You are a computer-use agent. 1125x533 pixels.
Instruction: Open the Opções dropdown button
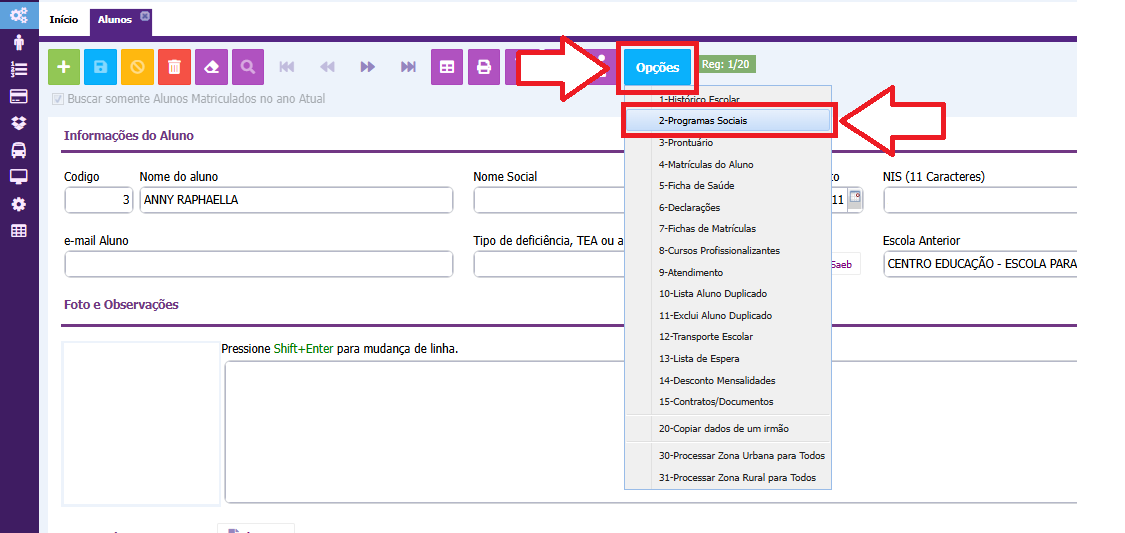click(657, 67)
